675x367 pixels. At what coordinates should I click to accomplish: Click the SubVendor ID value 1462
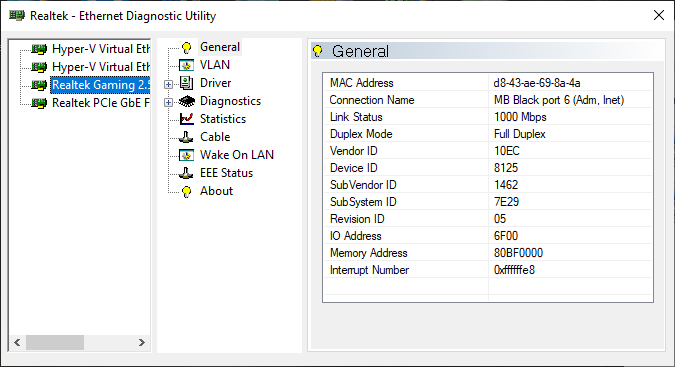(506, 185)
